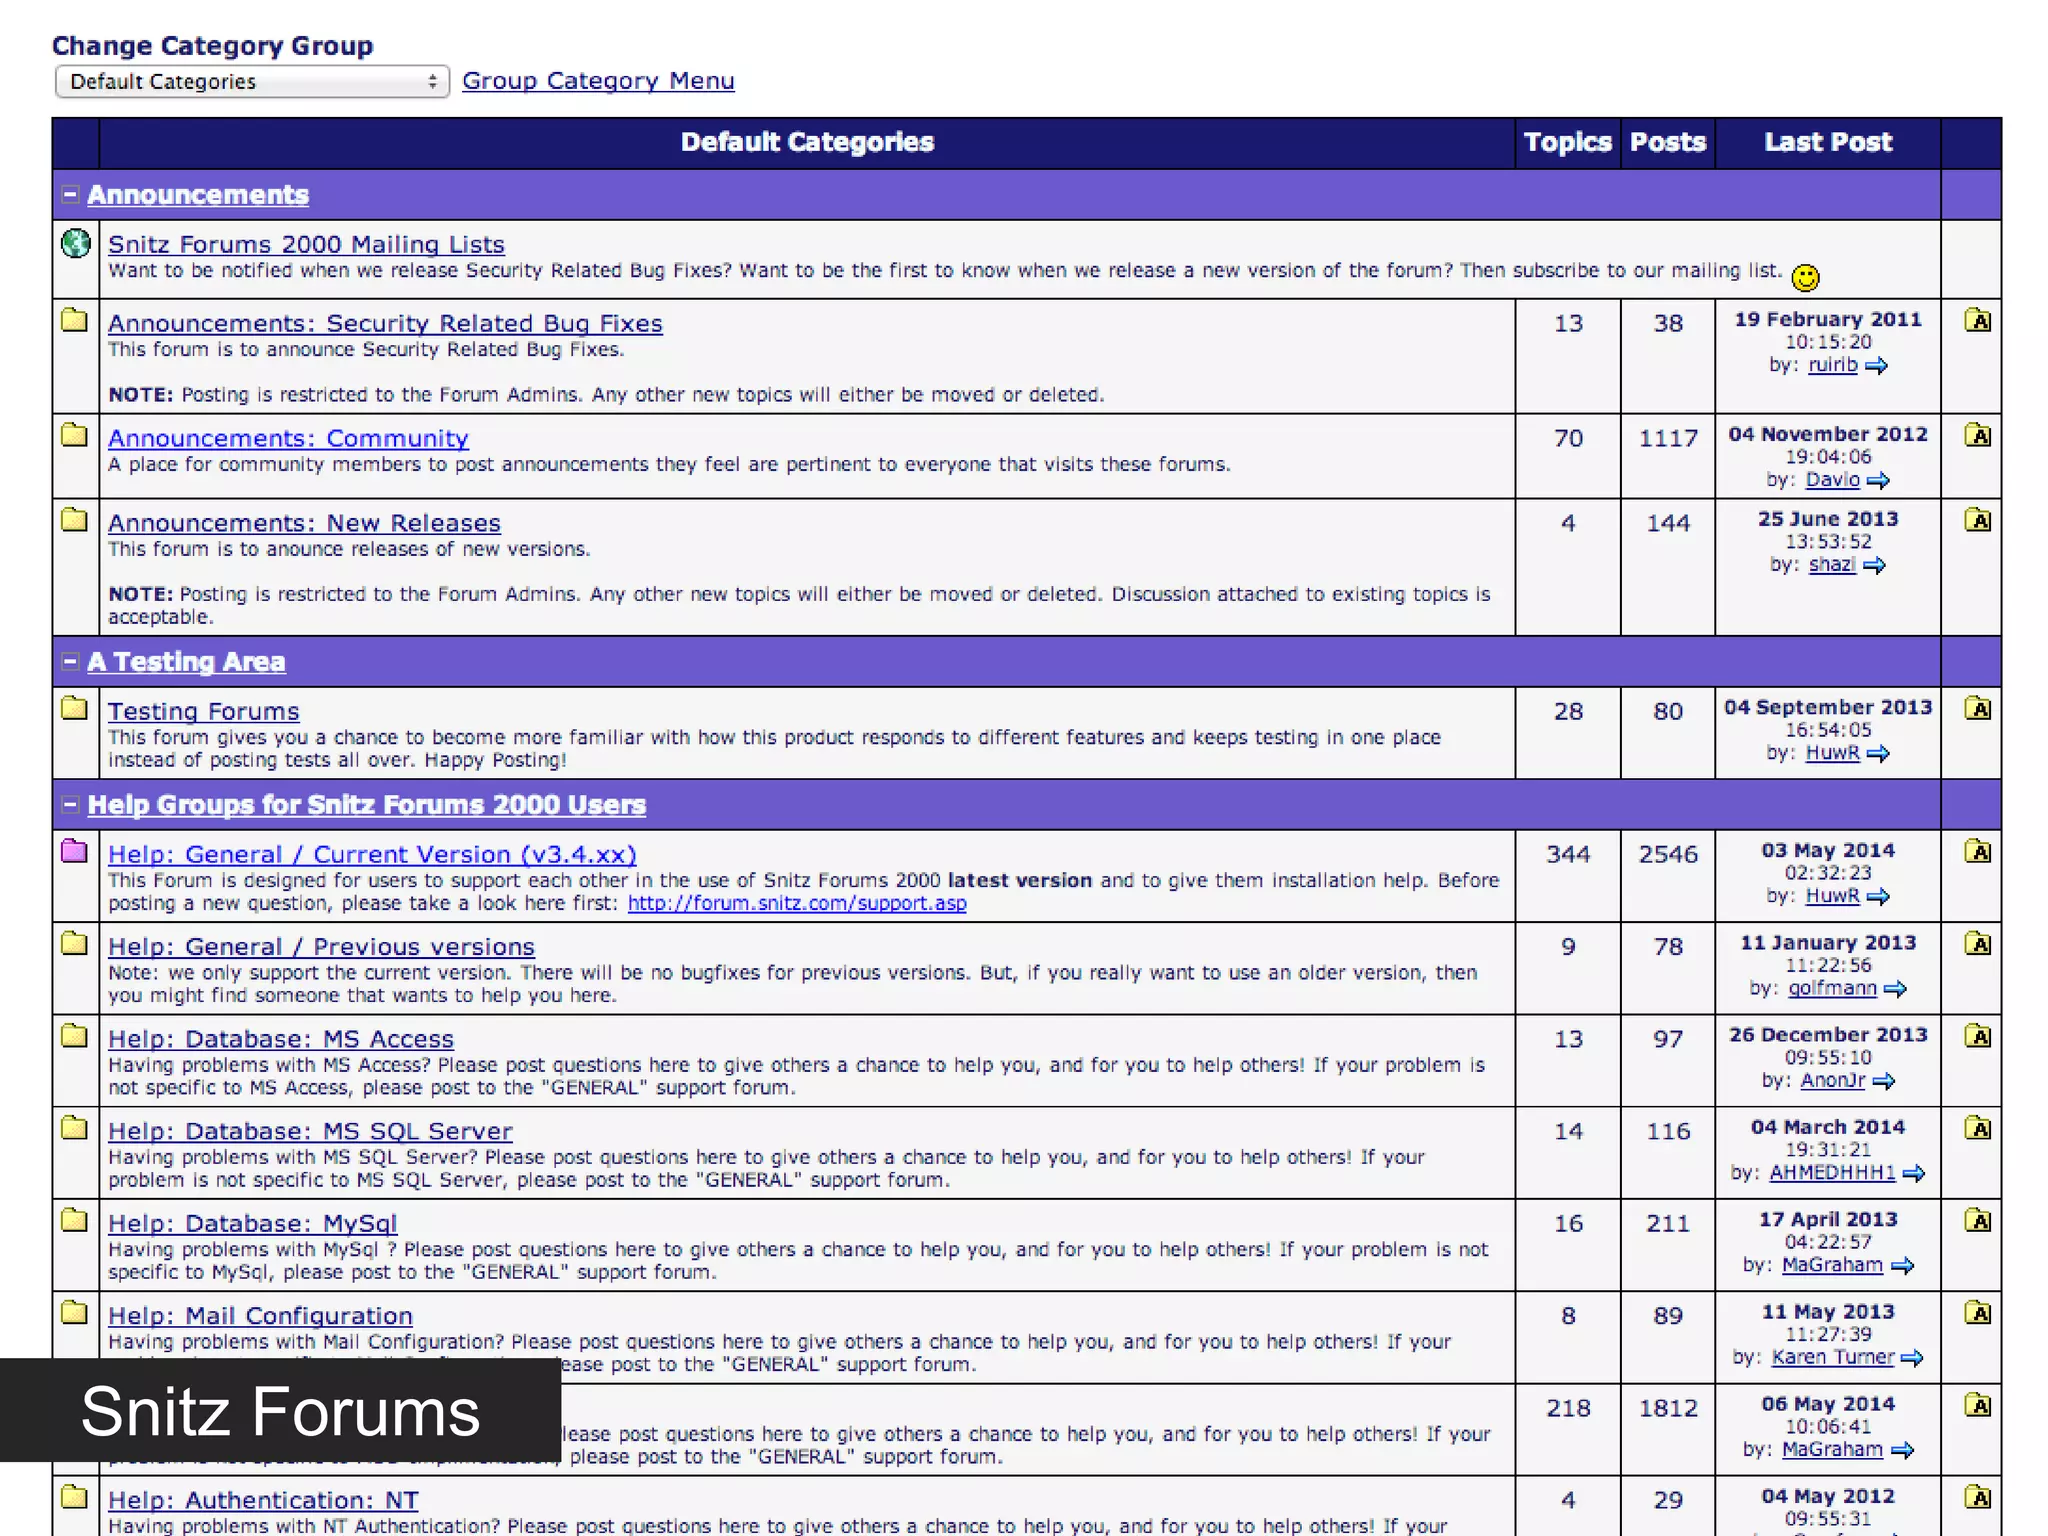The width and height of the screenshot is (2048, 1536).
Task: Open Karen Turner's profile link
Action: tap(1832, 1357)
